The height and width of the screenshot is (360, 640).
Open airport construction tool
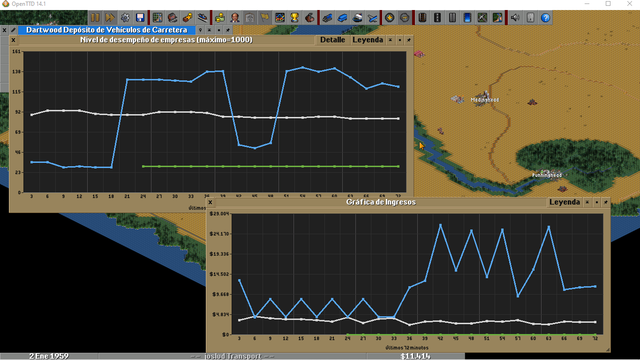[x=482, y=18]
